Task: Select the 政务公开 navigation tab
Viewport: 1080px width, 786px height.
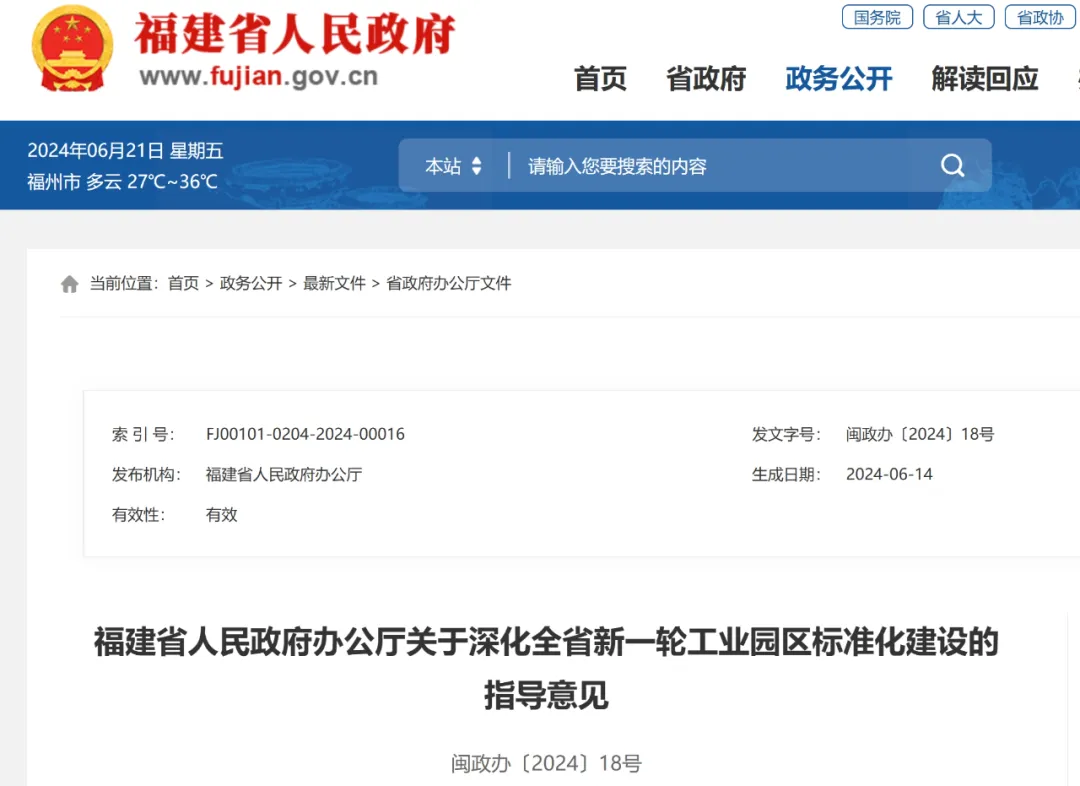Action: tap(838, 79)
